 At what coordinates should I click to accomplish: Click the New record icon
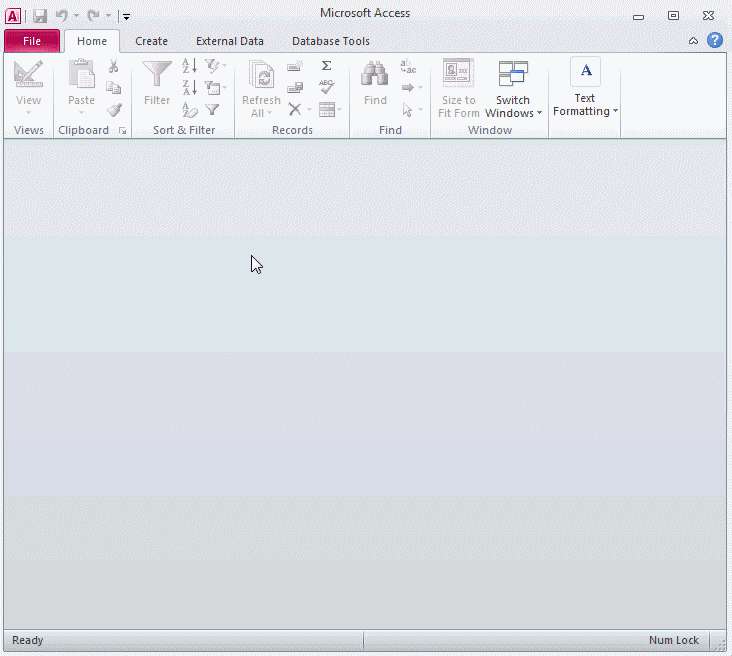click(295, 66)
